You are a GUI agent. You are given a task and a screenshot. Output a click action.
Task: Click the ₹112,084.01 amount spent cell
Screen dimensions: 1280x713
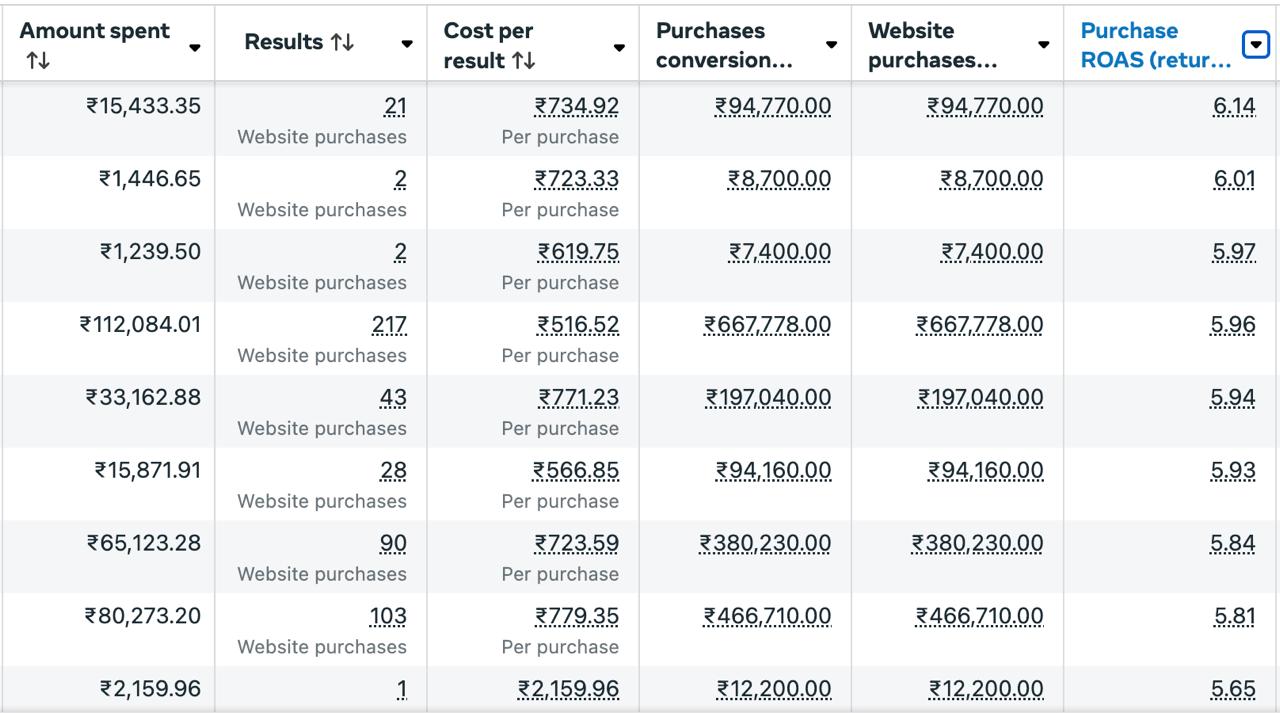click(140, 325)
